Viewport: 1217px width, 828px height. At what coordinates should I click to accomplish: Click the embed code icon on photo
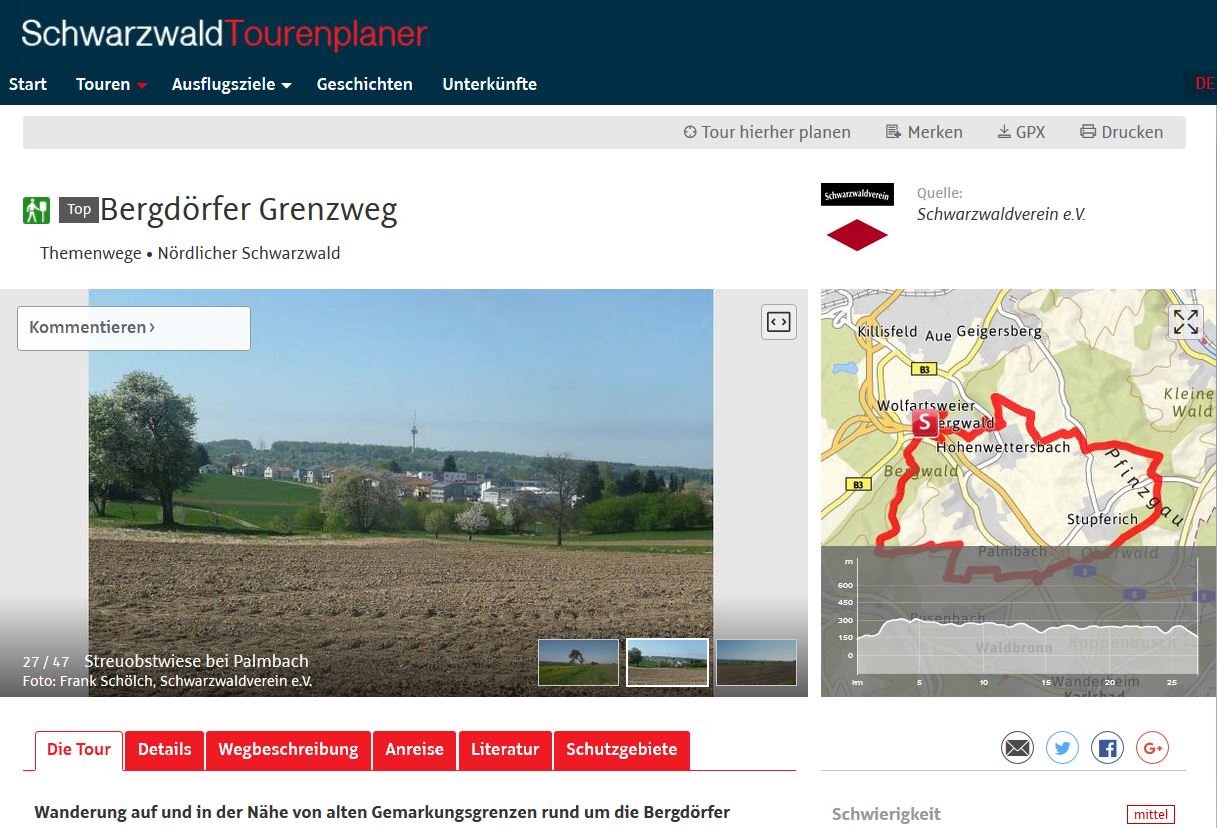779,322
